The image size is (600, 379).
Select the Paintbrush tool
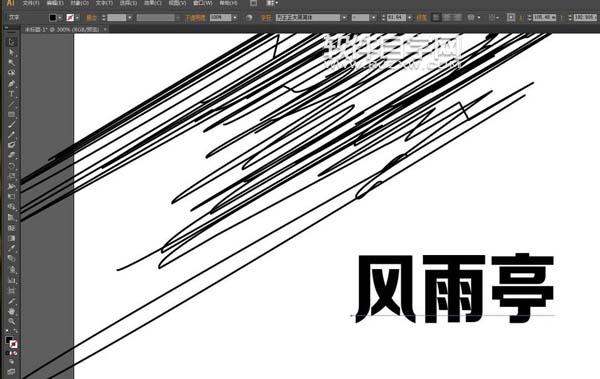tap(12, 125)
